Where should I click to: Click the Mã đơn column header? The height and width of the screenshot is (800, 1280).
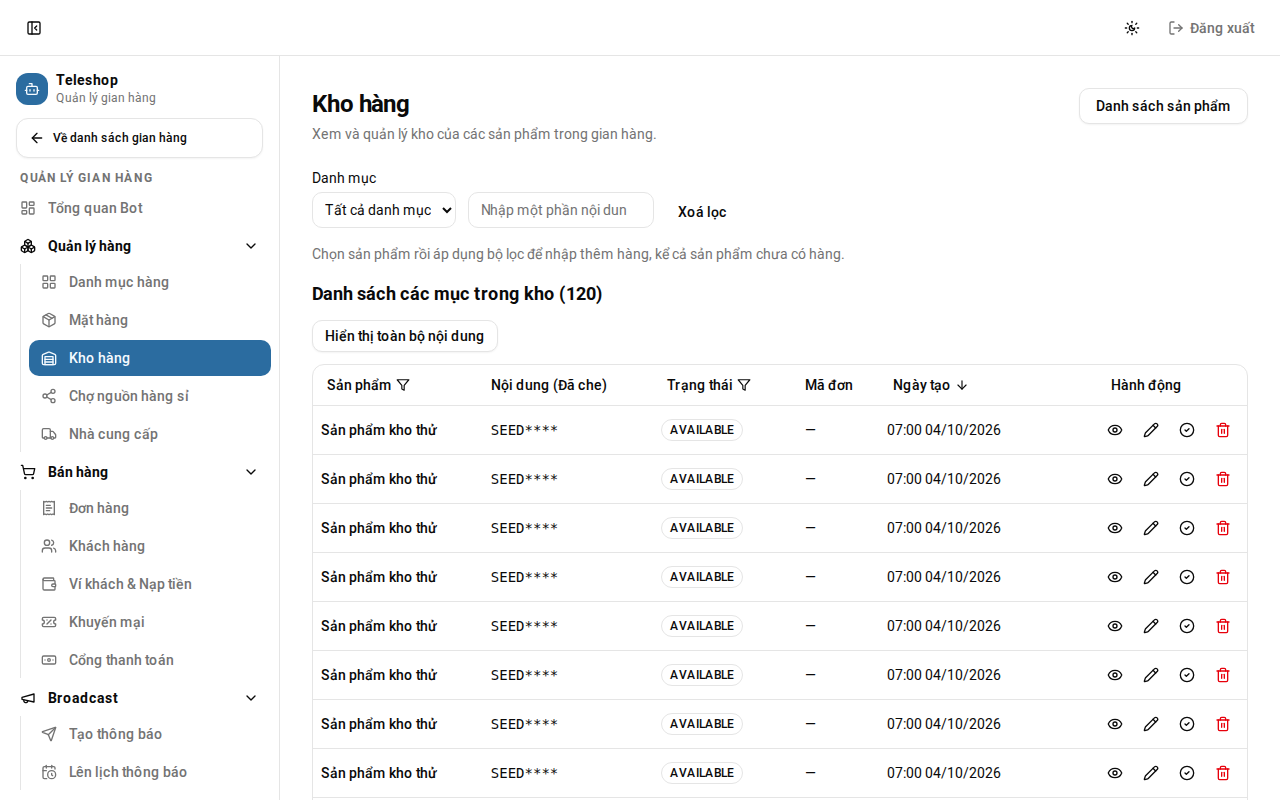(x=829, y=385)
